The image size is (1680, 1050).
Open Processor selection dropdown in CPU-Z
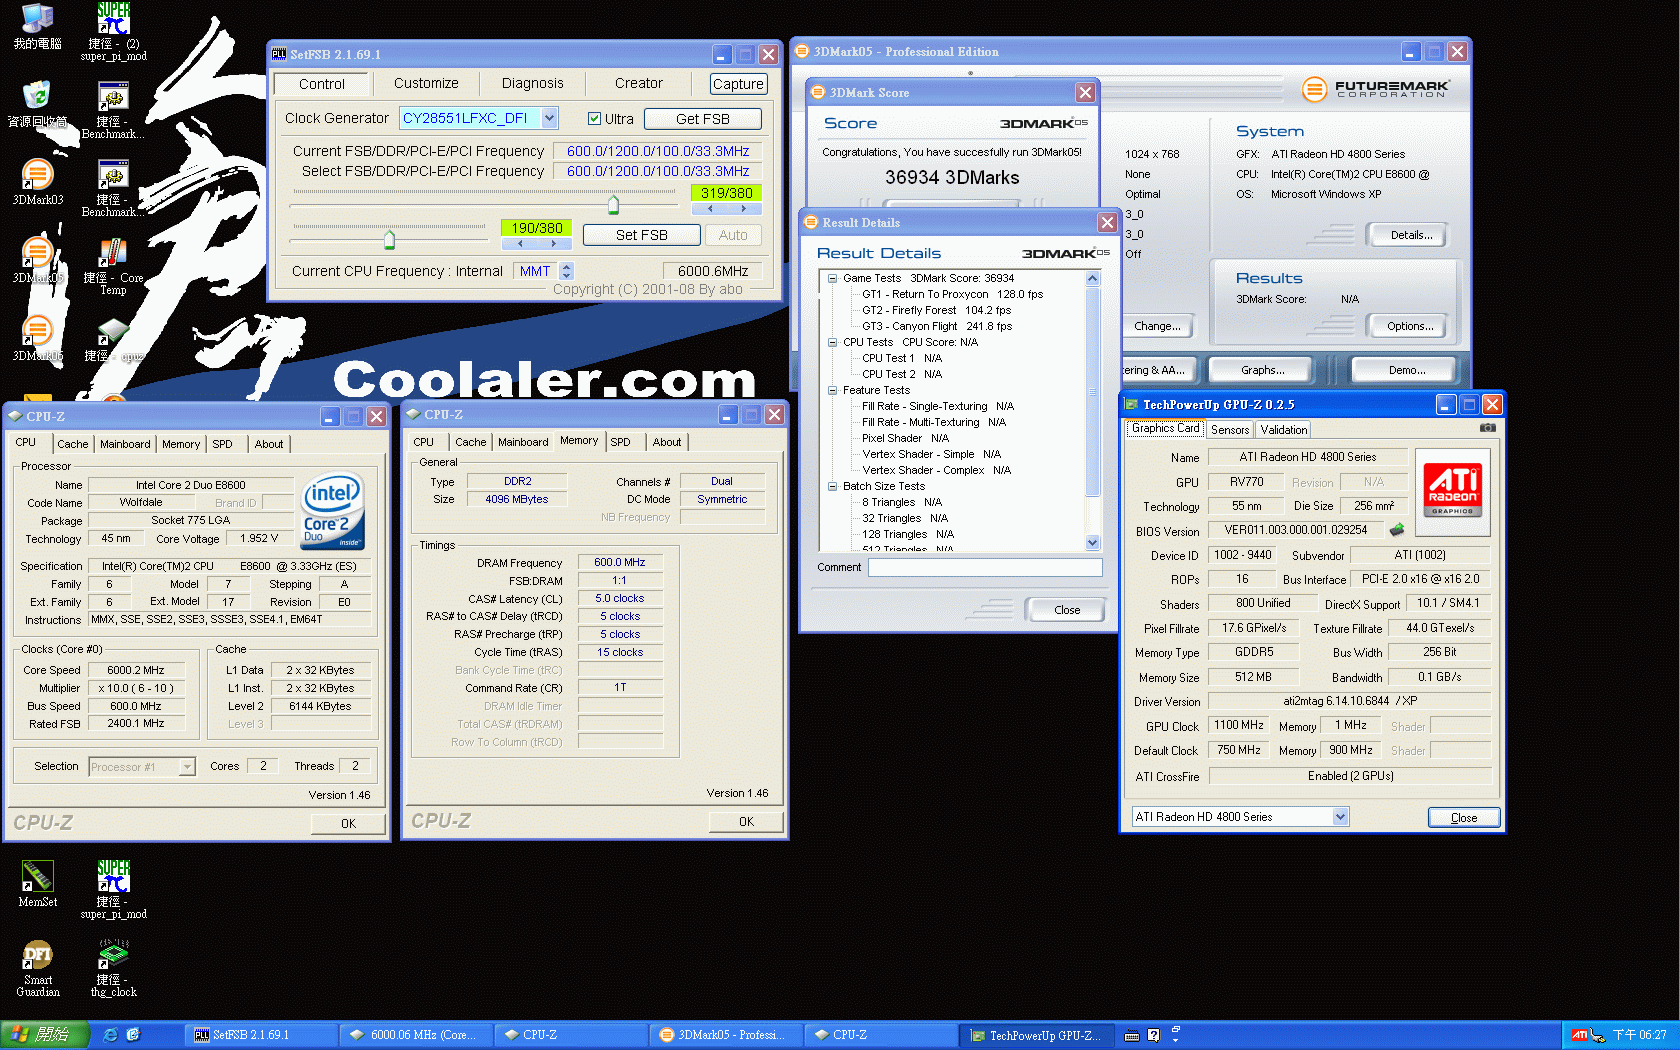click(187, 767)
